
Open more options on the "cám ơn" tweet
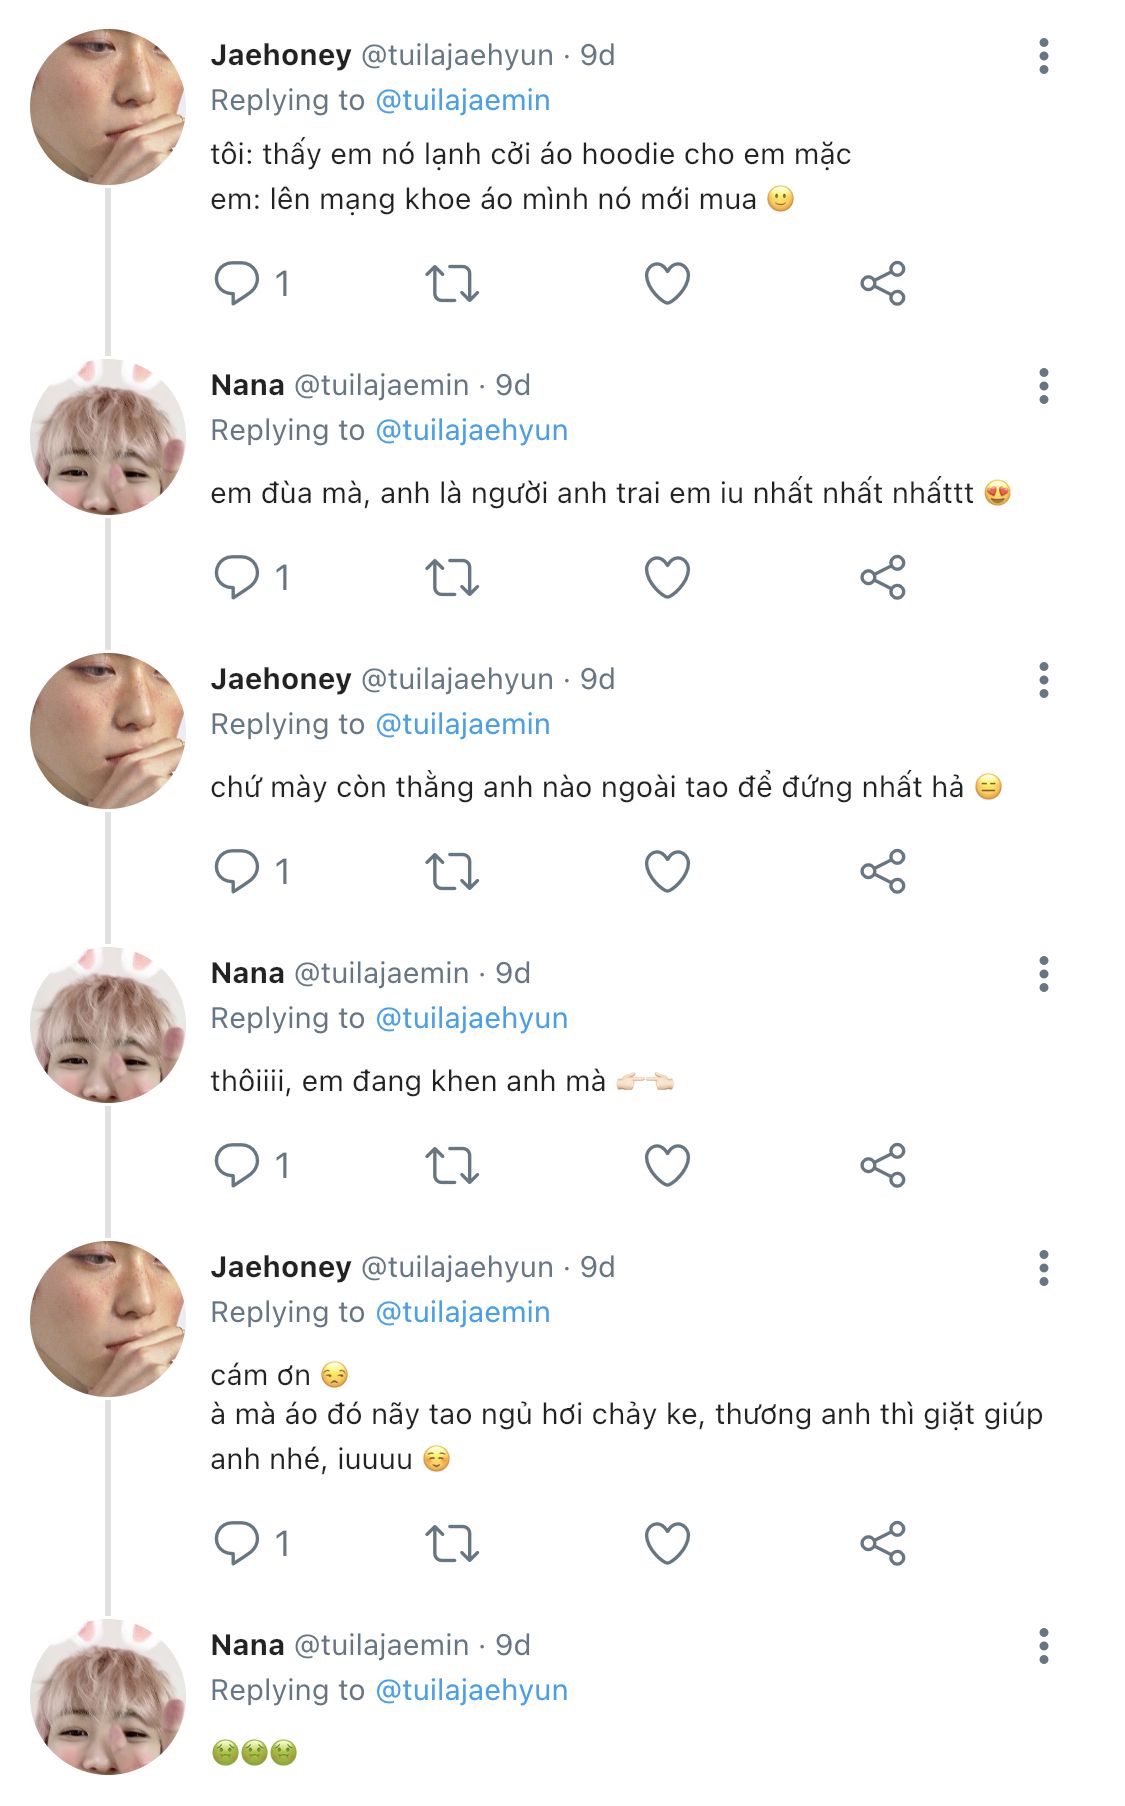pos(1043,1268)
